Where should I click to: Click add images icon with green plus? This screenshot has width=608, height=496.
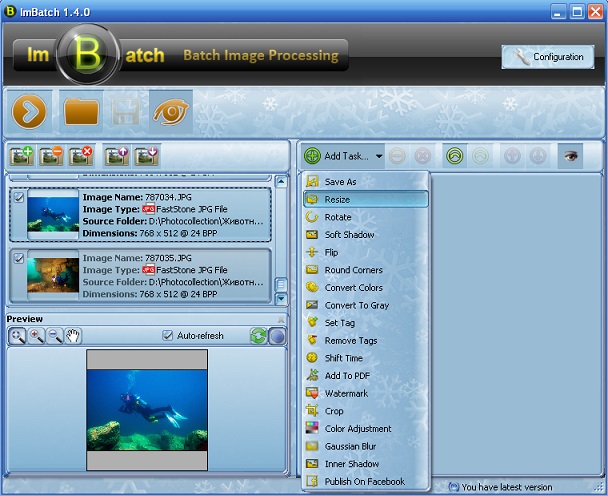(x=22, y=156)
